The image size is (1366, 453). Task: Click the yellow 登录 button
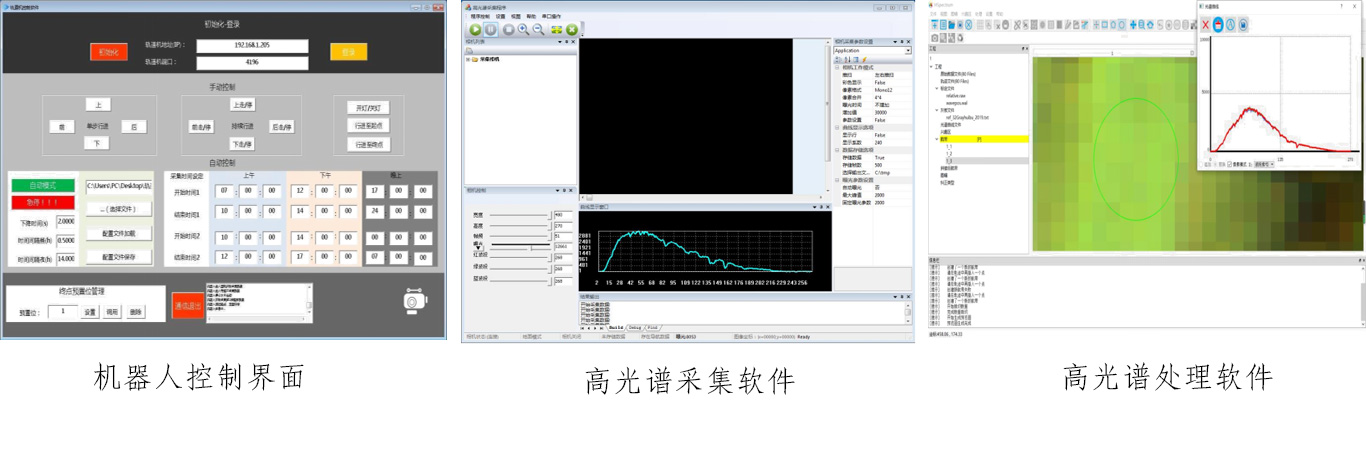(x=348, y=52)
